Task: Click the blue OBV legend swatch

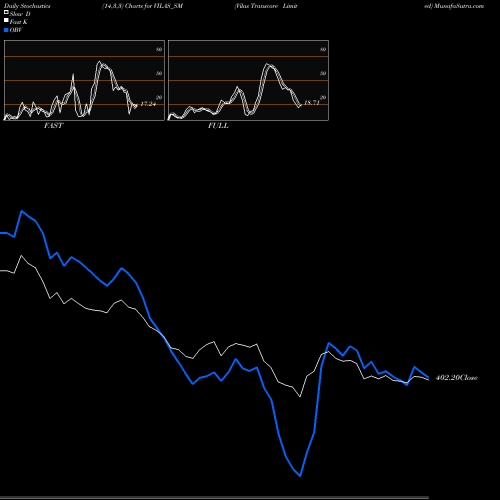Action: tap(6, 30)
